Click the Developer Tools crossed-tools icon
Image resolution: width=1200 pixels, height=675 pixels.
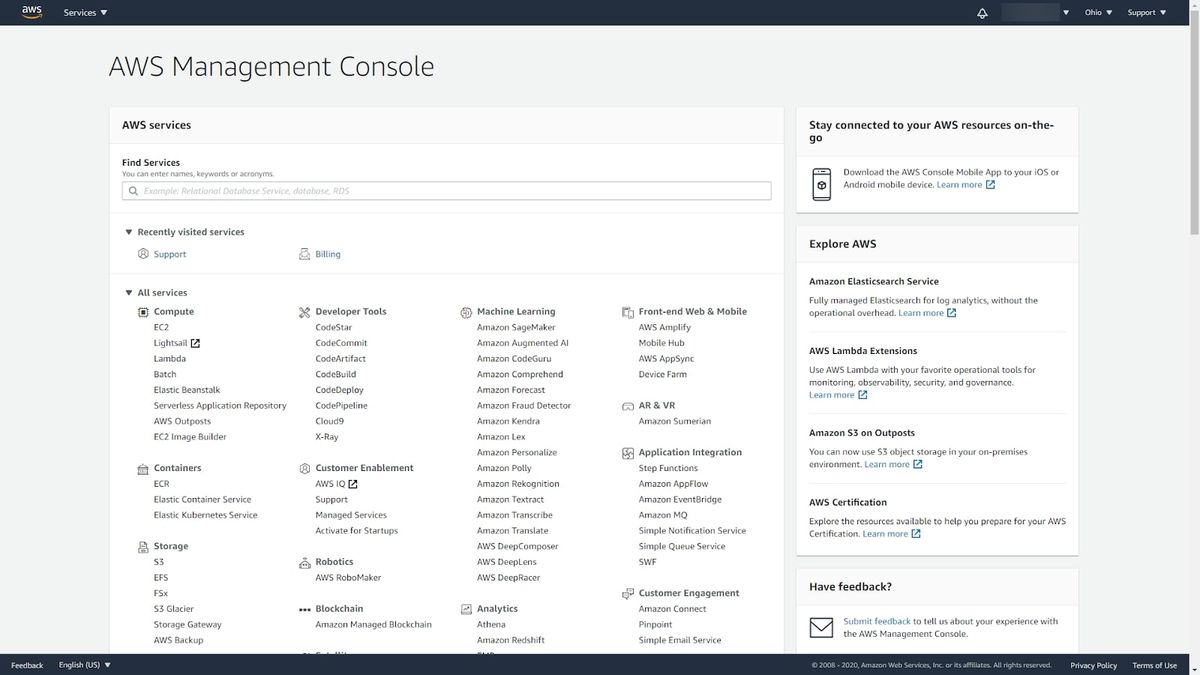click(x=304, y=311)
